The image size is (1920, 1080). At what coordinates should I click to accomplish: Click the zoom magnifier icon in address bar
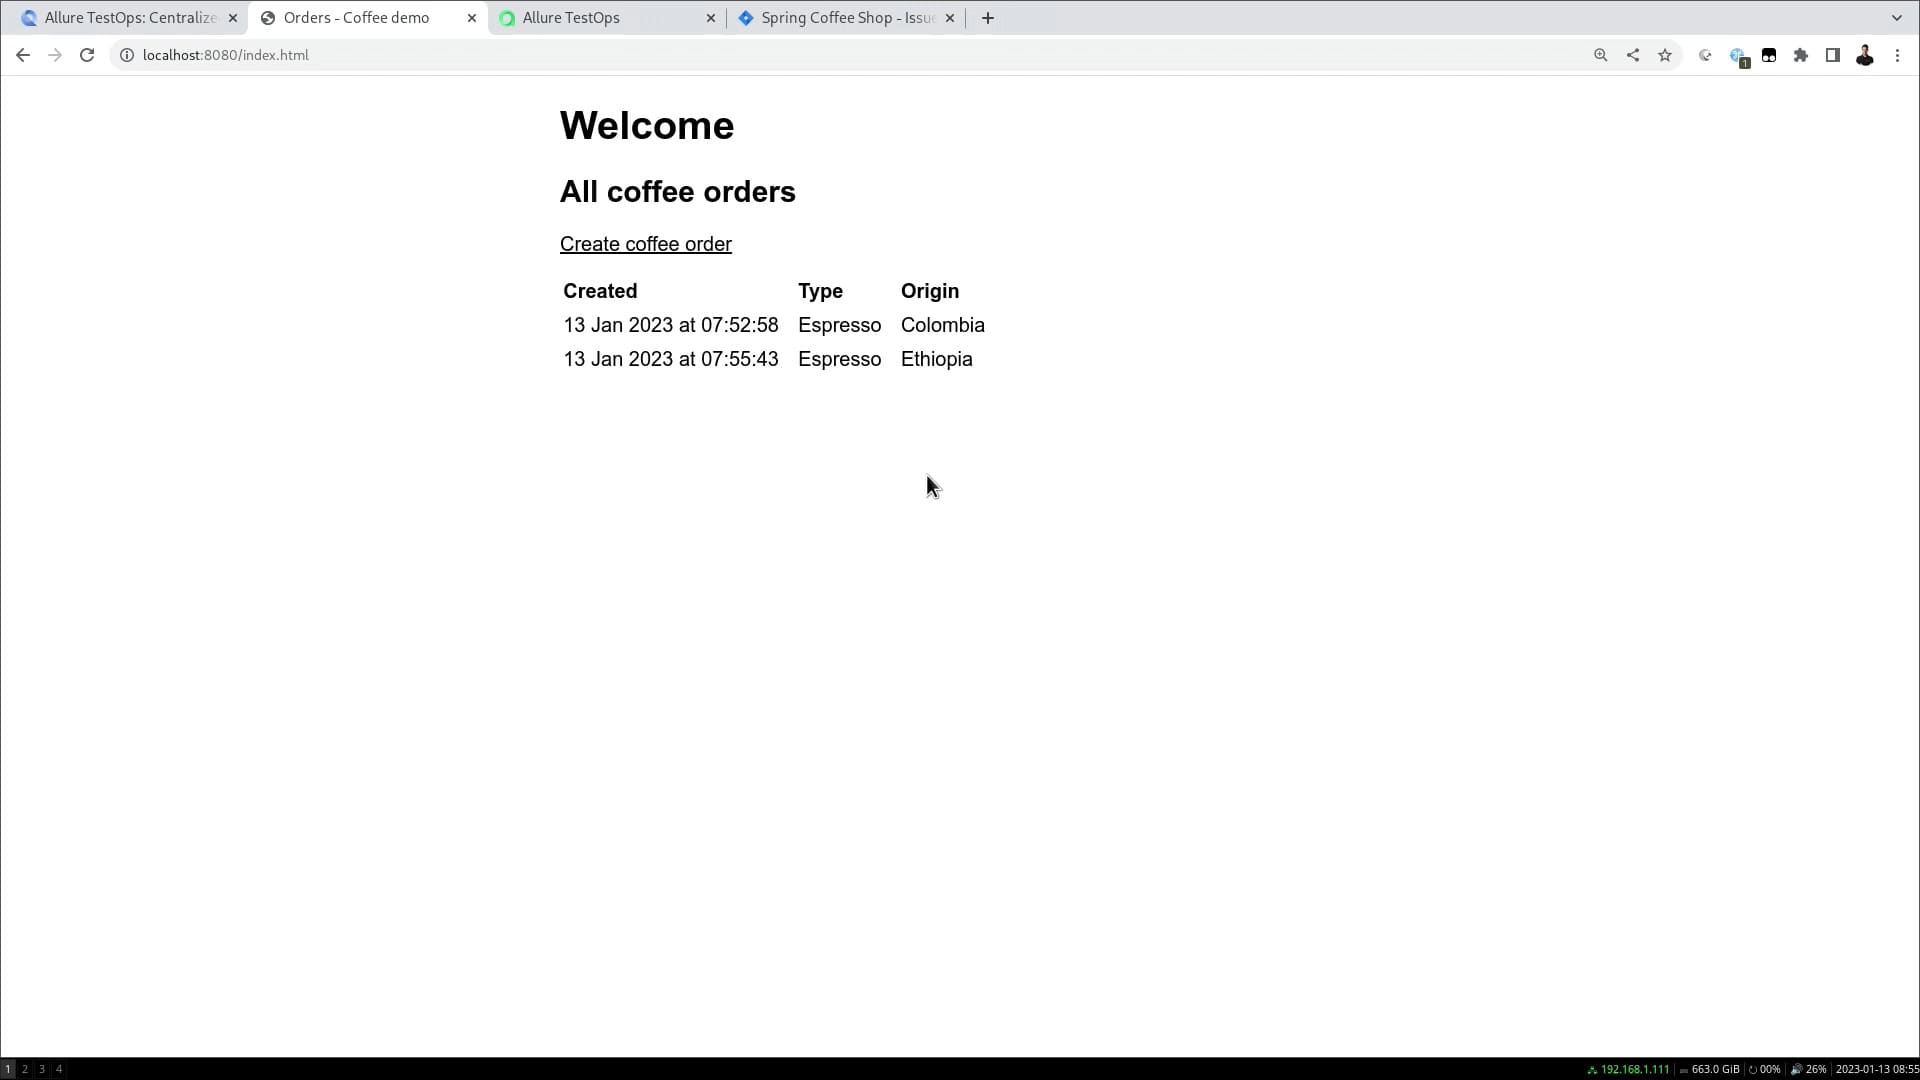[x=1600, y=55]
